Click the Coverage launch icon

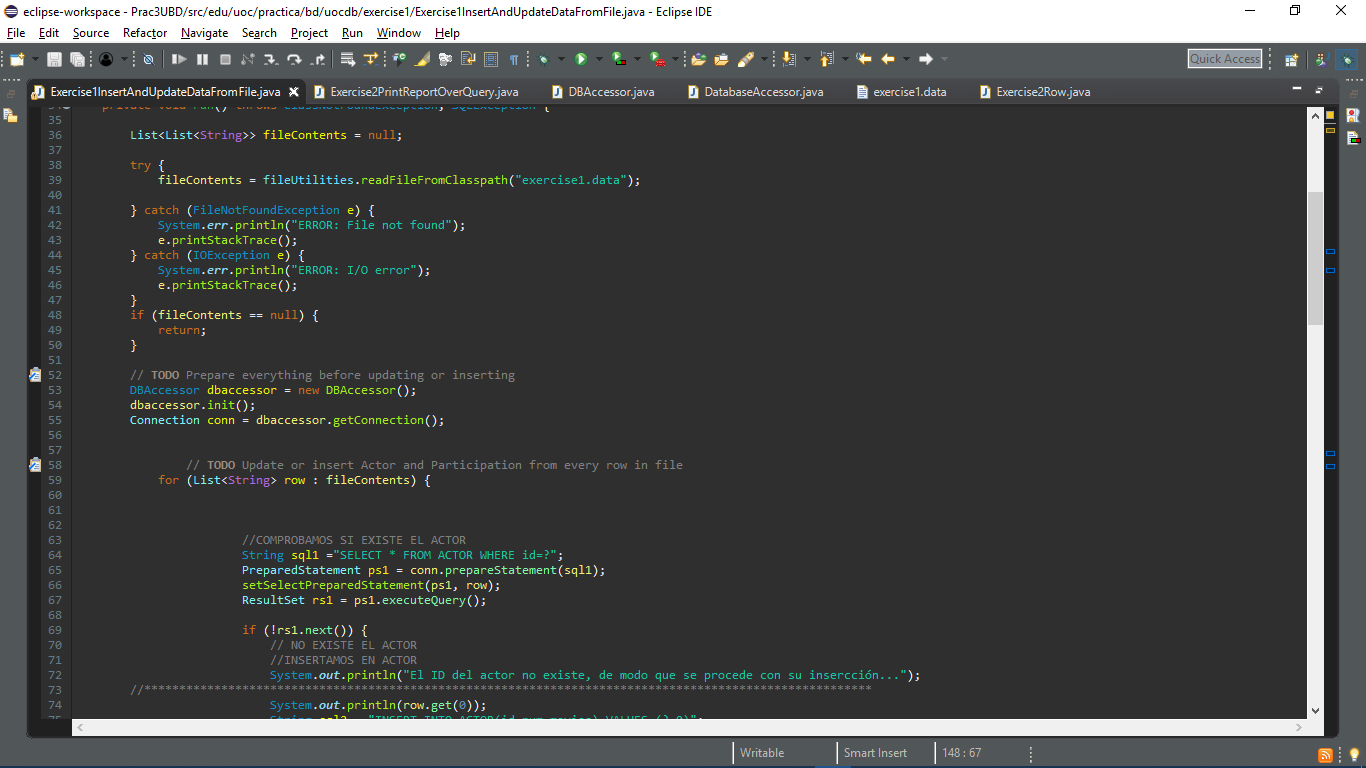coord(620,59)
